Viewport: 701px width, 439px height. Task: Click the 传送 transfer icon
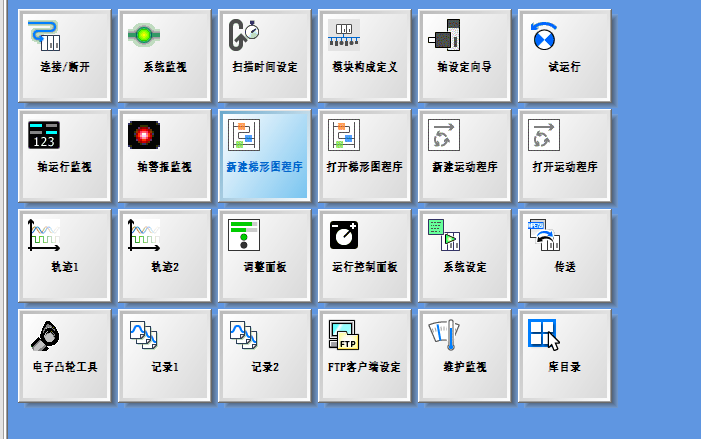564,254
